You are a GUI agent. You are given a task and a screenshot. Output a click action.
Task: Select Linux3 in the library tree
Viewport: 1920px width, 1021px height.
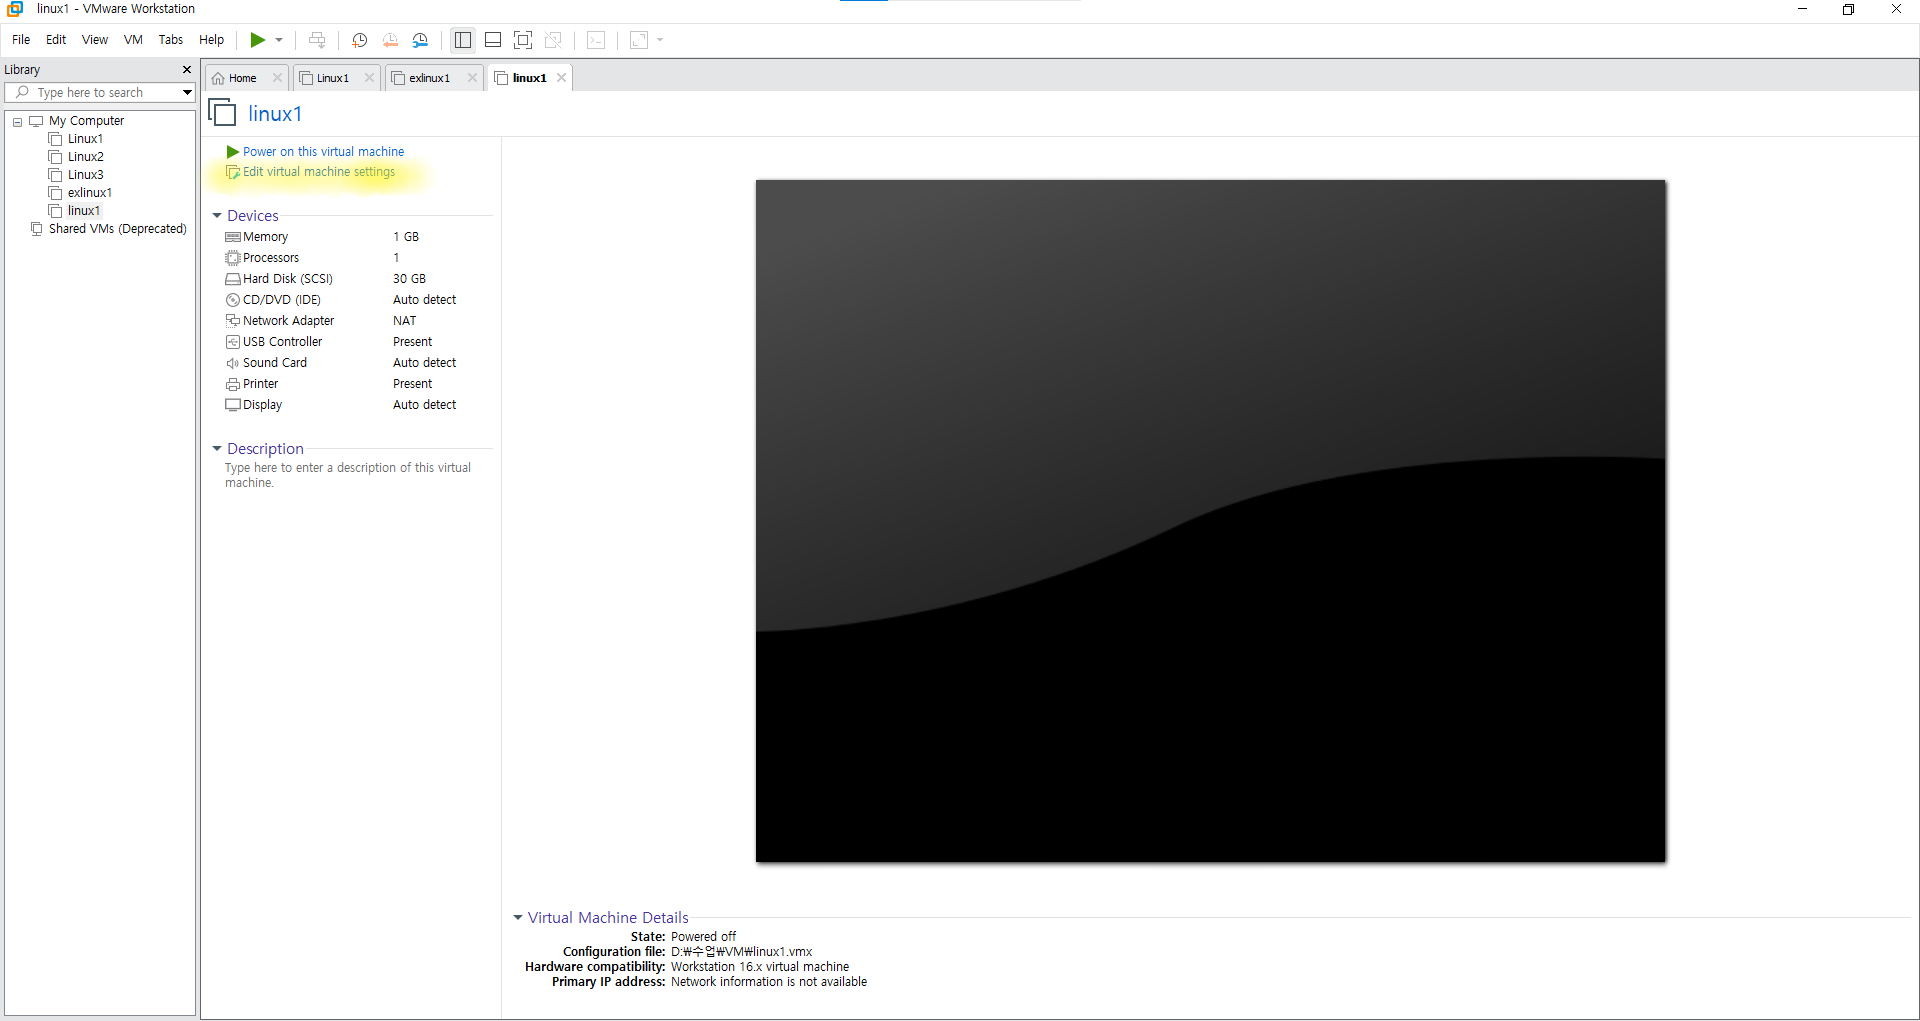click(x=85, y=175)
